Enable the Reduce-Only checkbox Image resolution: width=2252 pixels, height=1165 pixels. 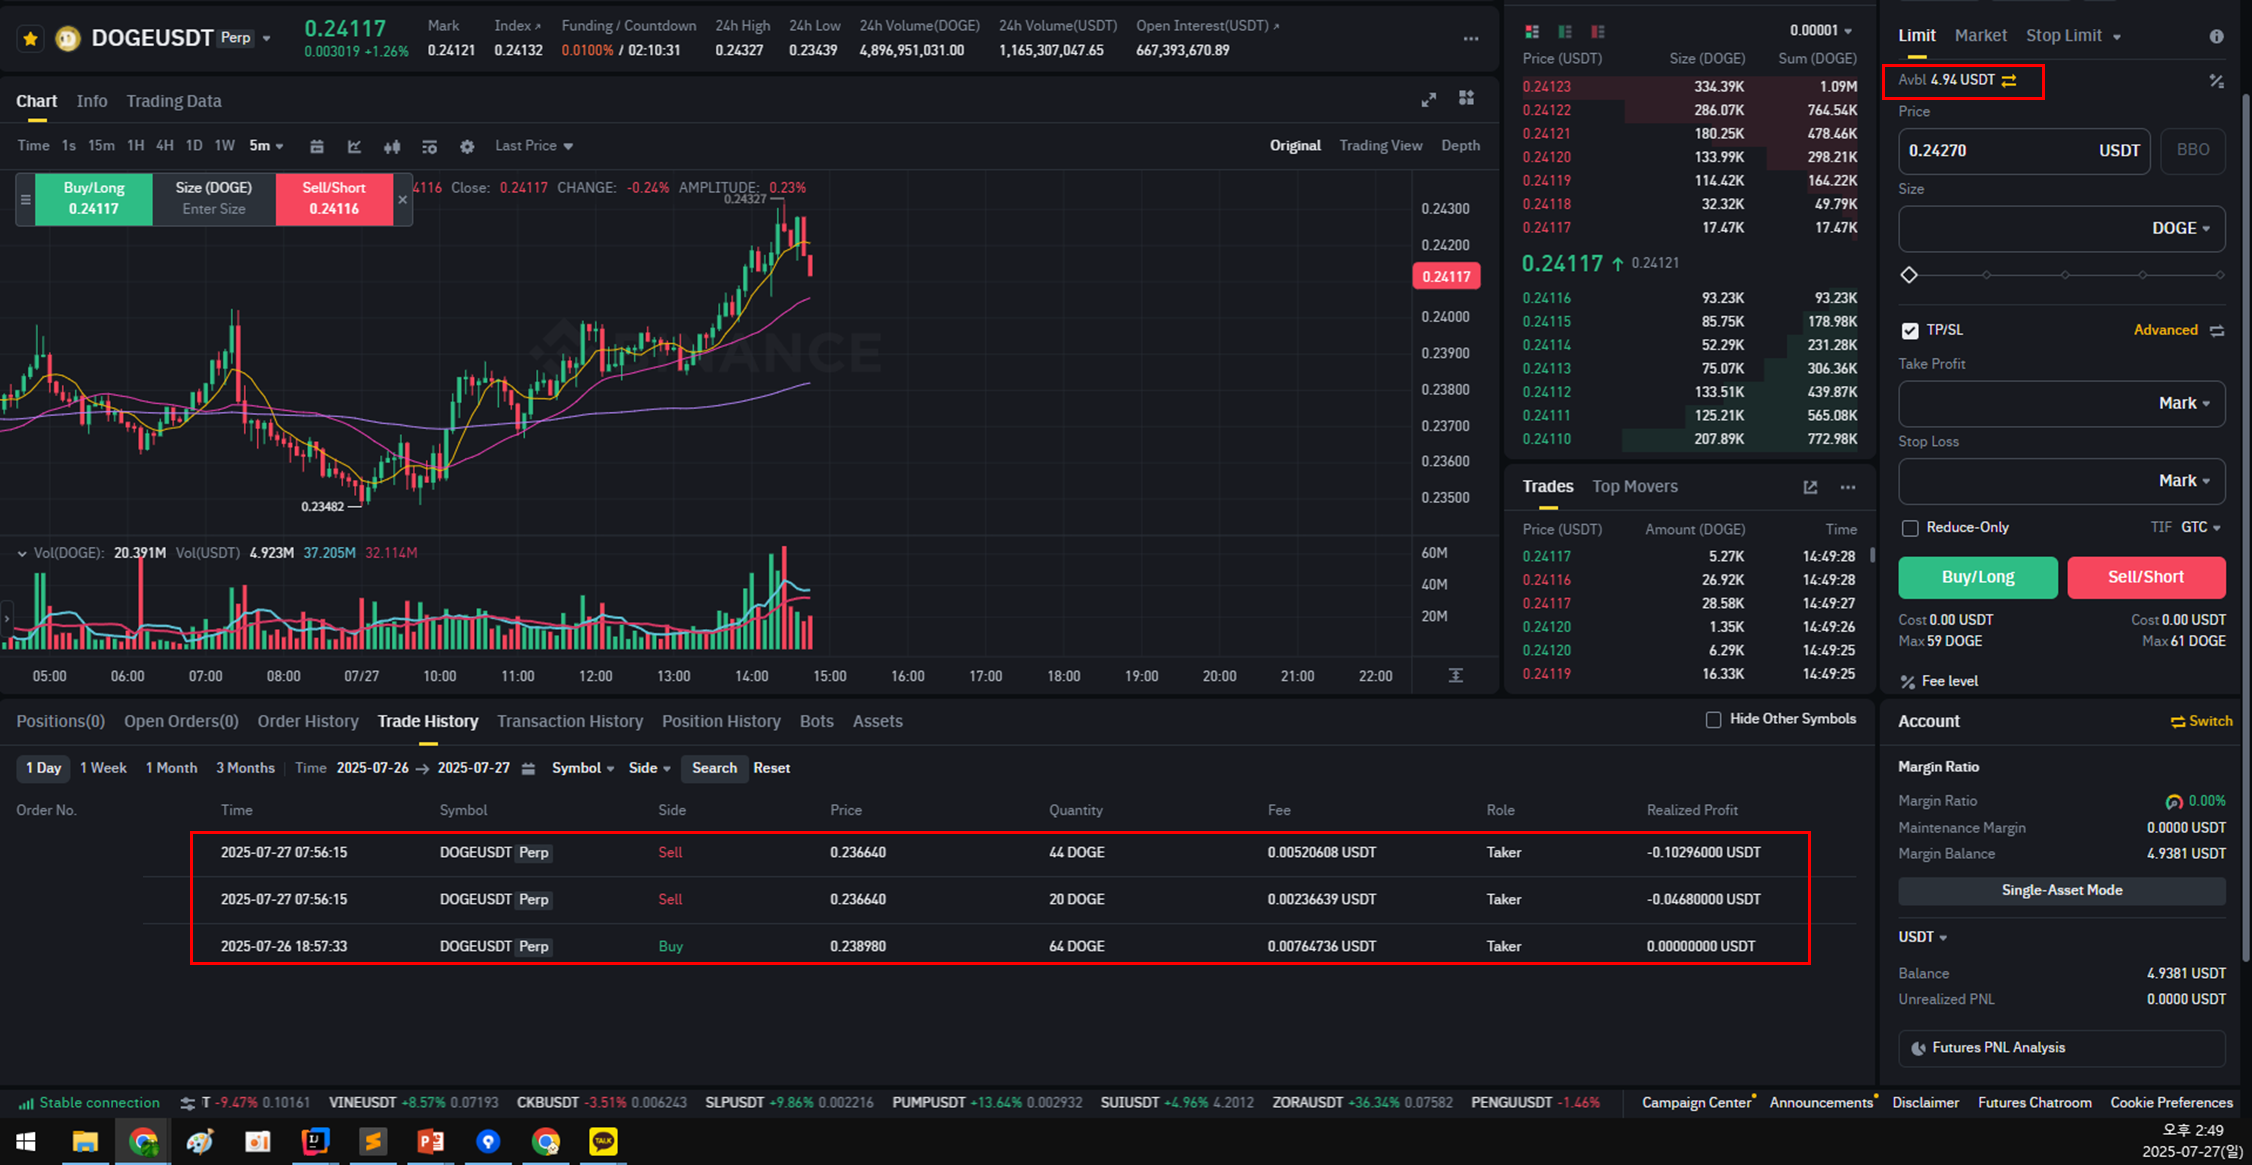1910,528
